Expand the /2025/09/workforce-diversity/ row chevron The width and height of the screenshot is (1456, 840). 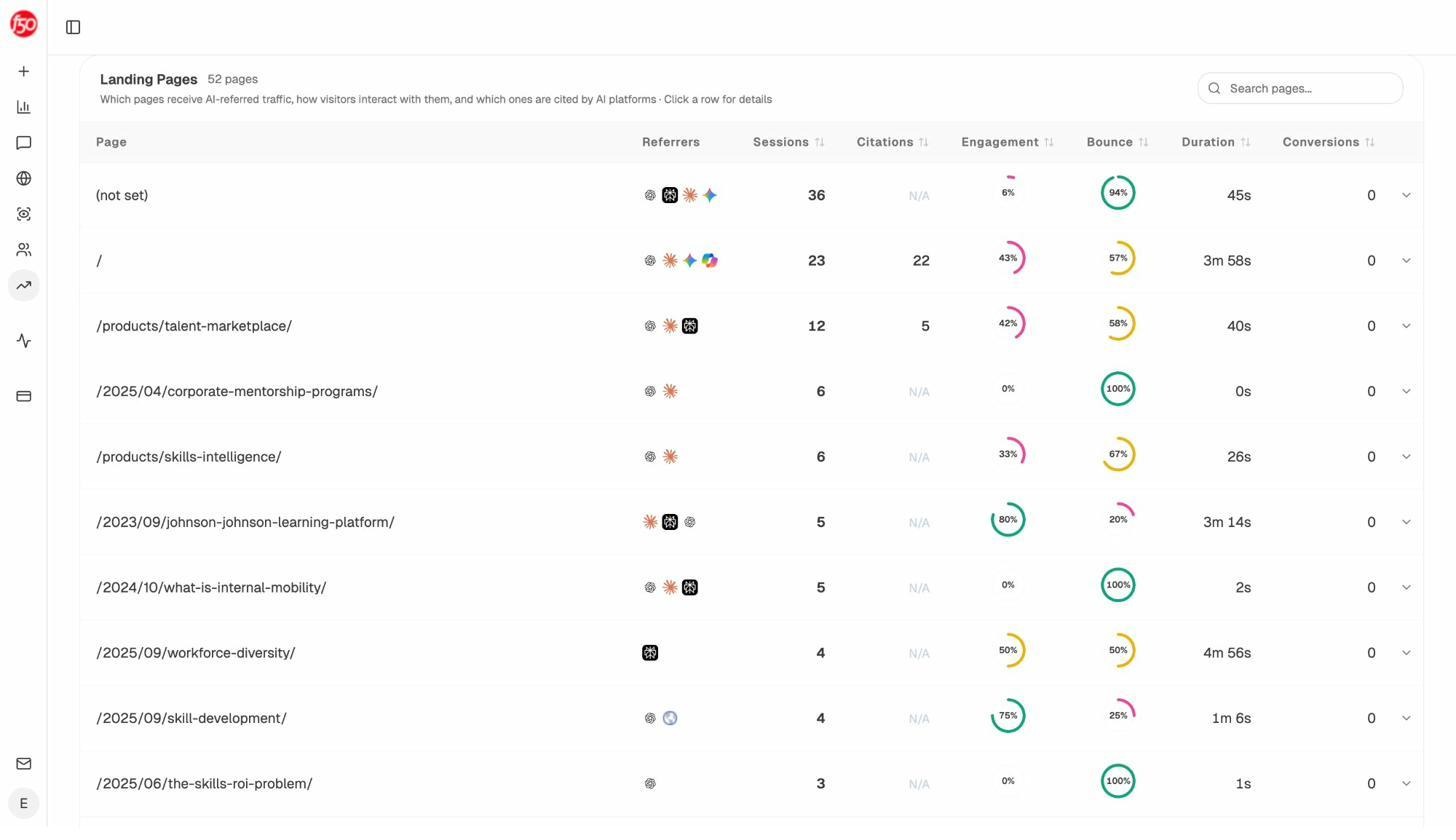(x=1407, y=652)
